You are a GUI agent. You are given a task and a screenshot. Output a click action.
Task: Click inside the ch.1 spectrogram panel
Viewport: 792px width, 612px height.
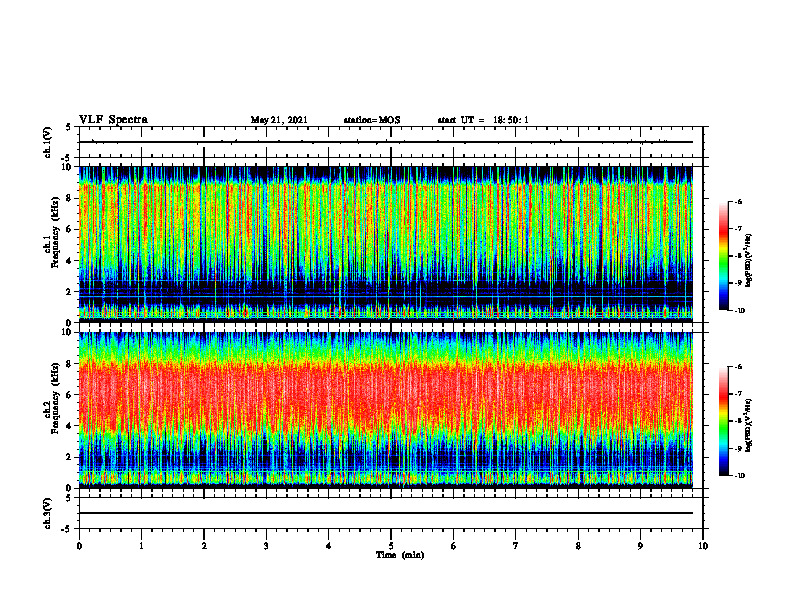(386, 244)
